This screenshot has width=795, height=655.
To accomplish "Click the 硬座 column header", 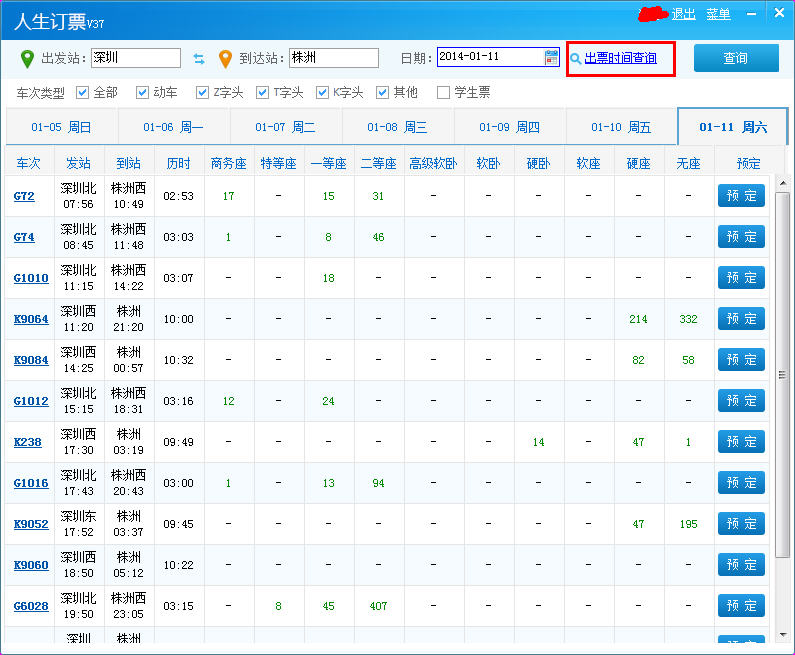I will 638,163.
